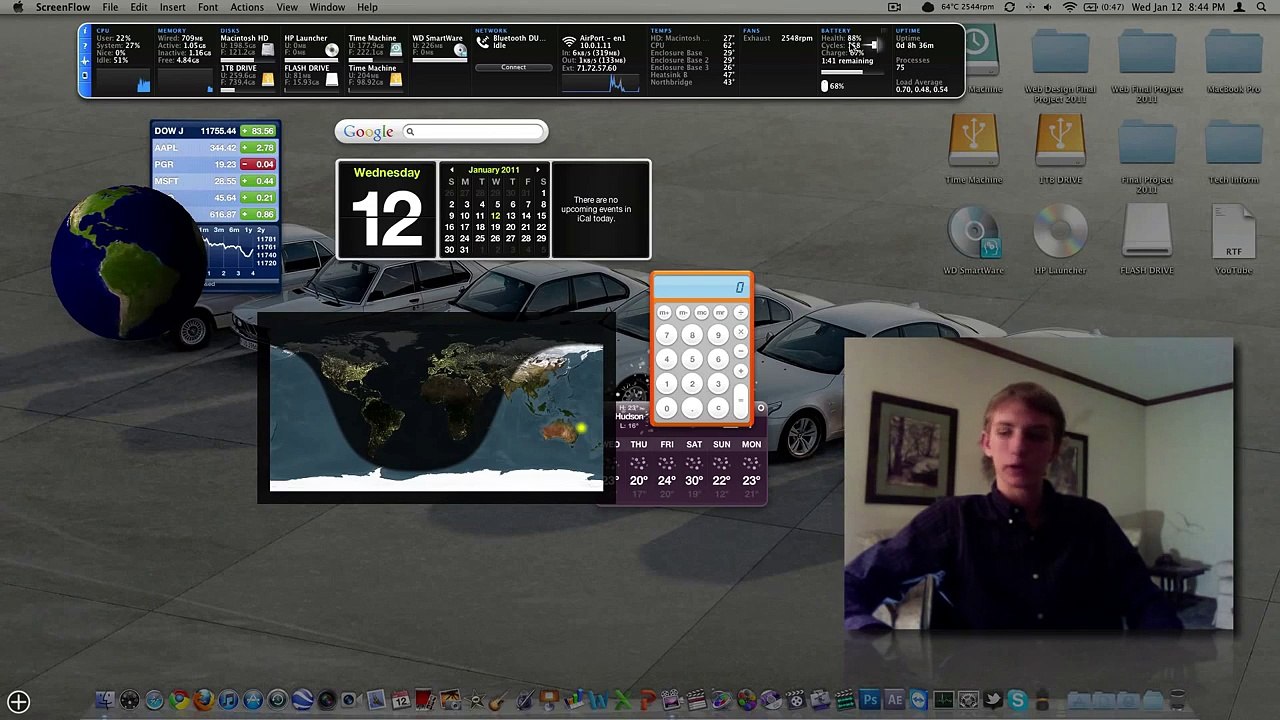Open the ScreenFlow application menu

(63, 7)
